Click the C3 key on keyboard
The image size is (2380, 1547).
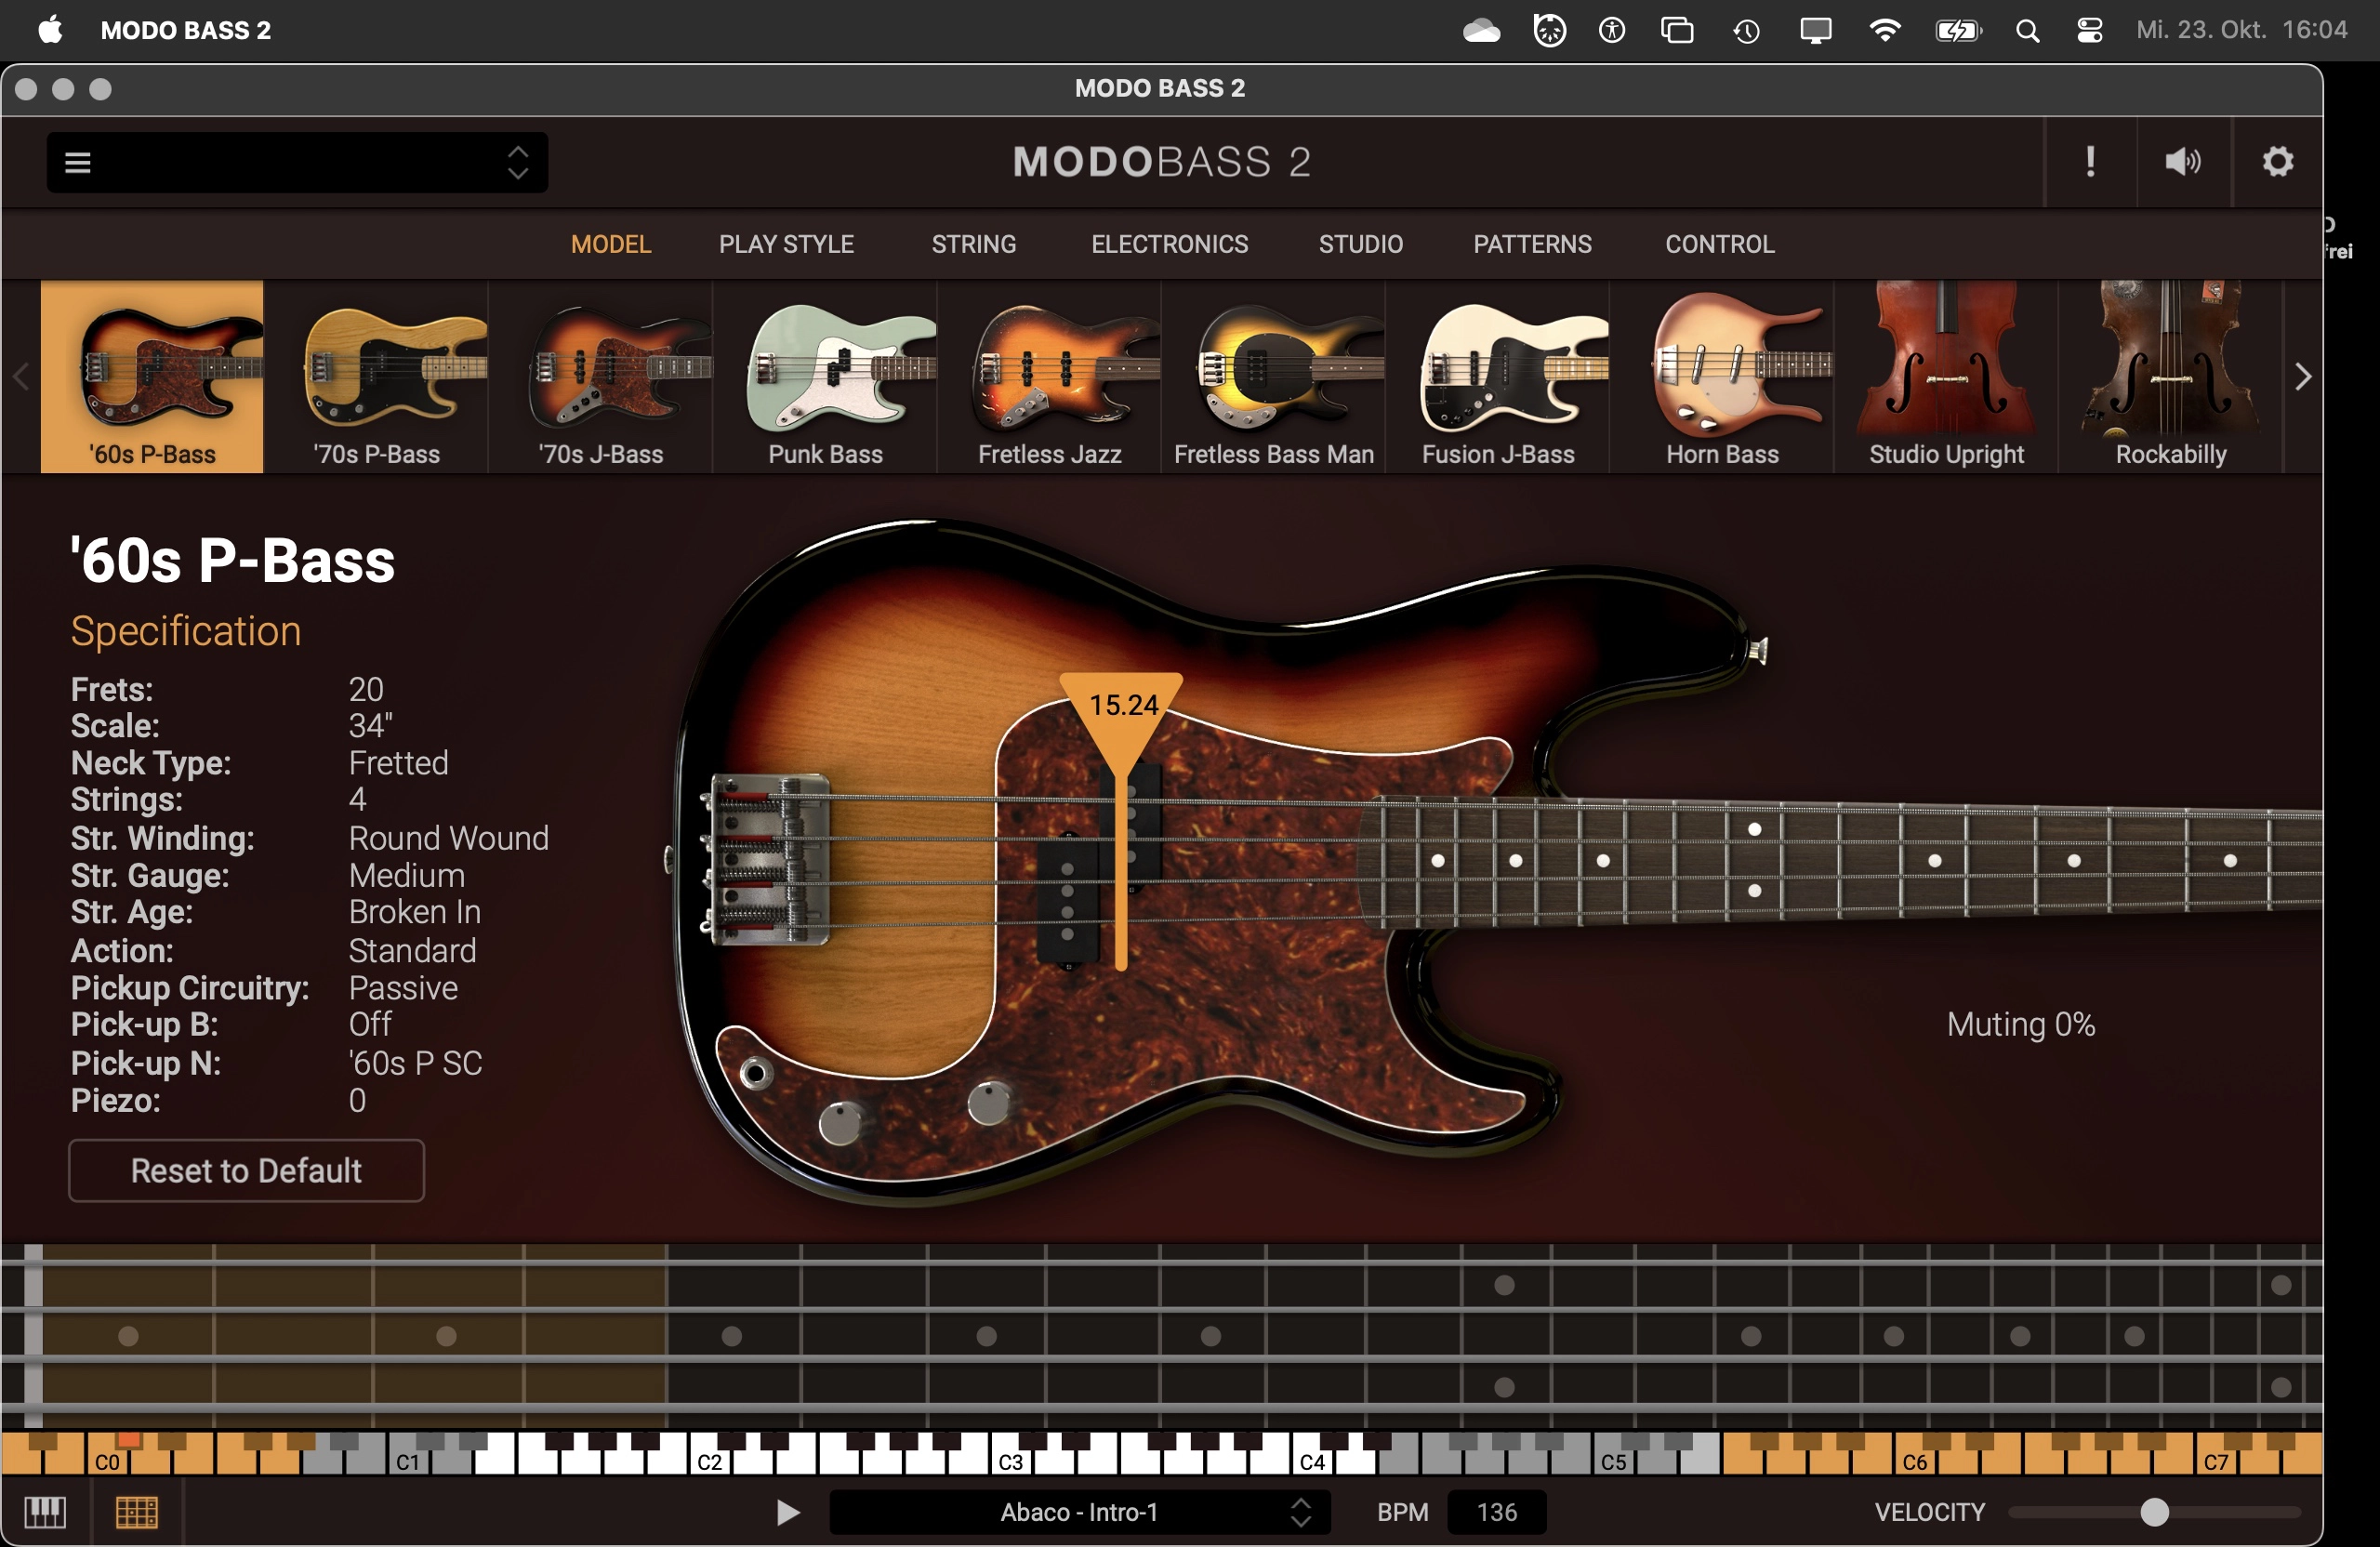(1011, 1461)
